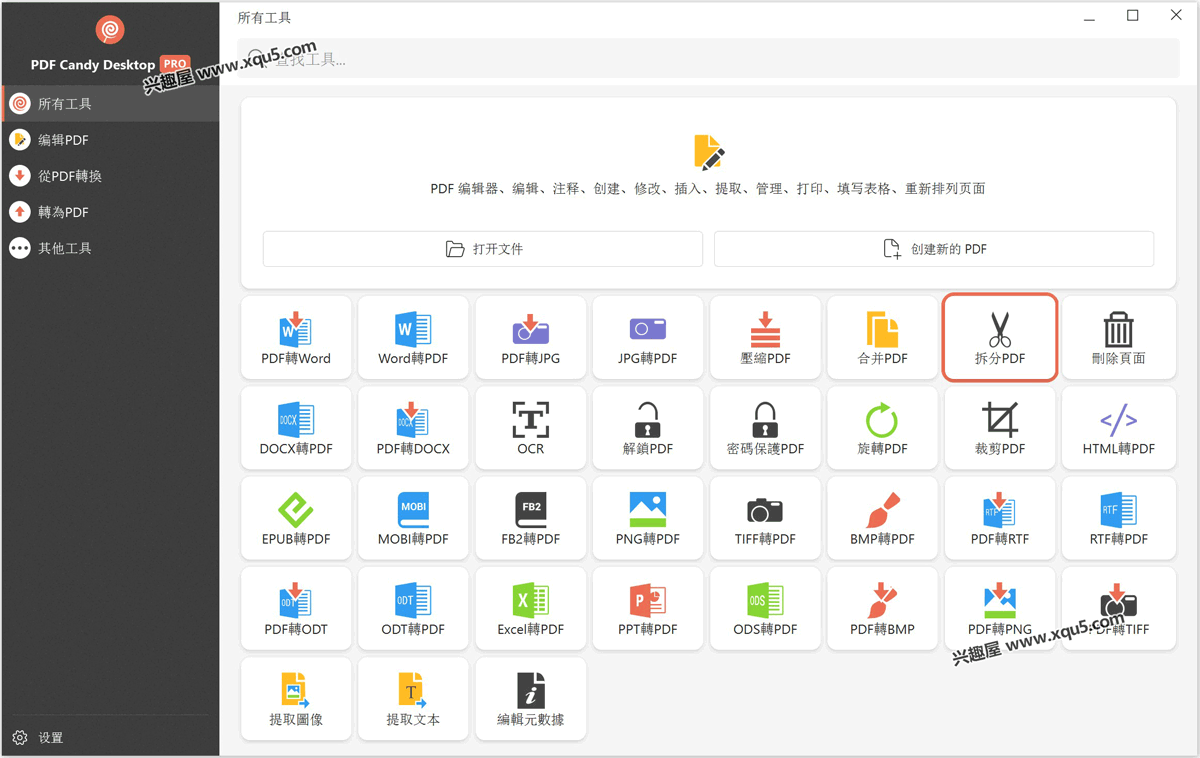The height and width of the screenshot is (758, 1200).
Task: Open the PDF轉DOCX tool
Action: click(x=413, y=428)
